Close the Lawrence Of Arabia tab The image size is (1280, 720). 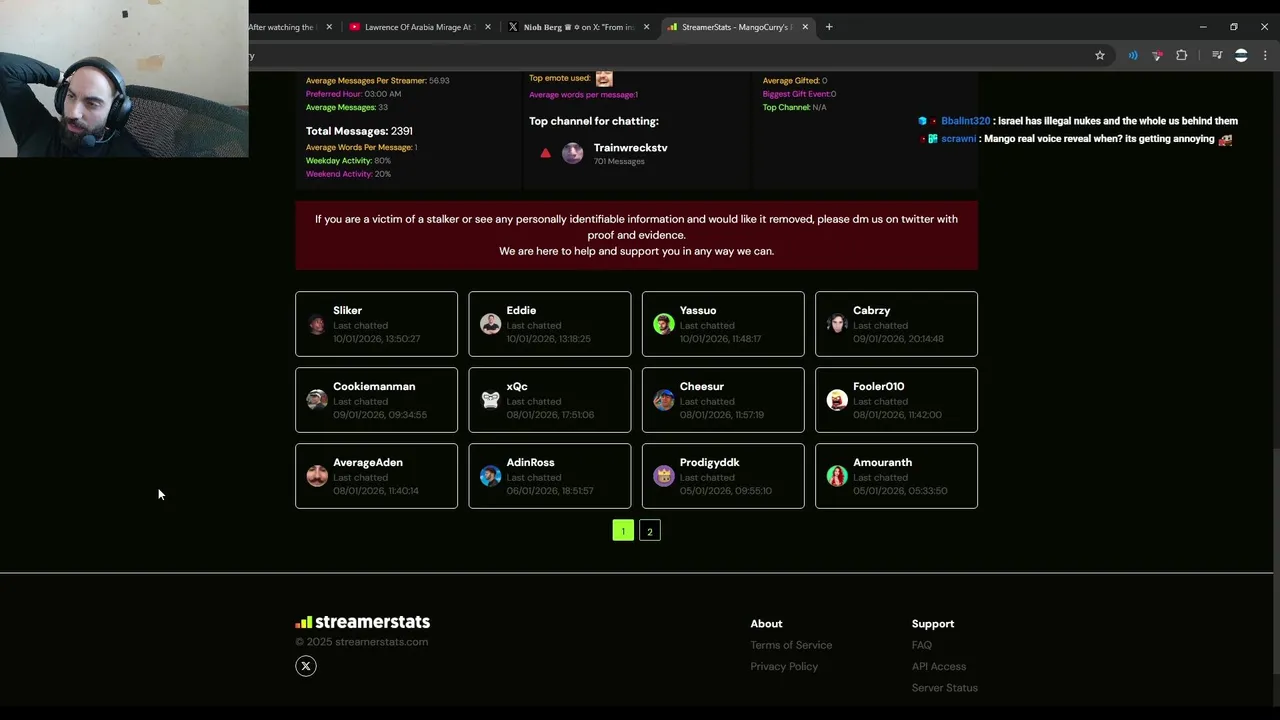point(488,27)
